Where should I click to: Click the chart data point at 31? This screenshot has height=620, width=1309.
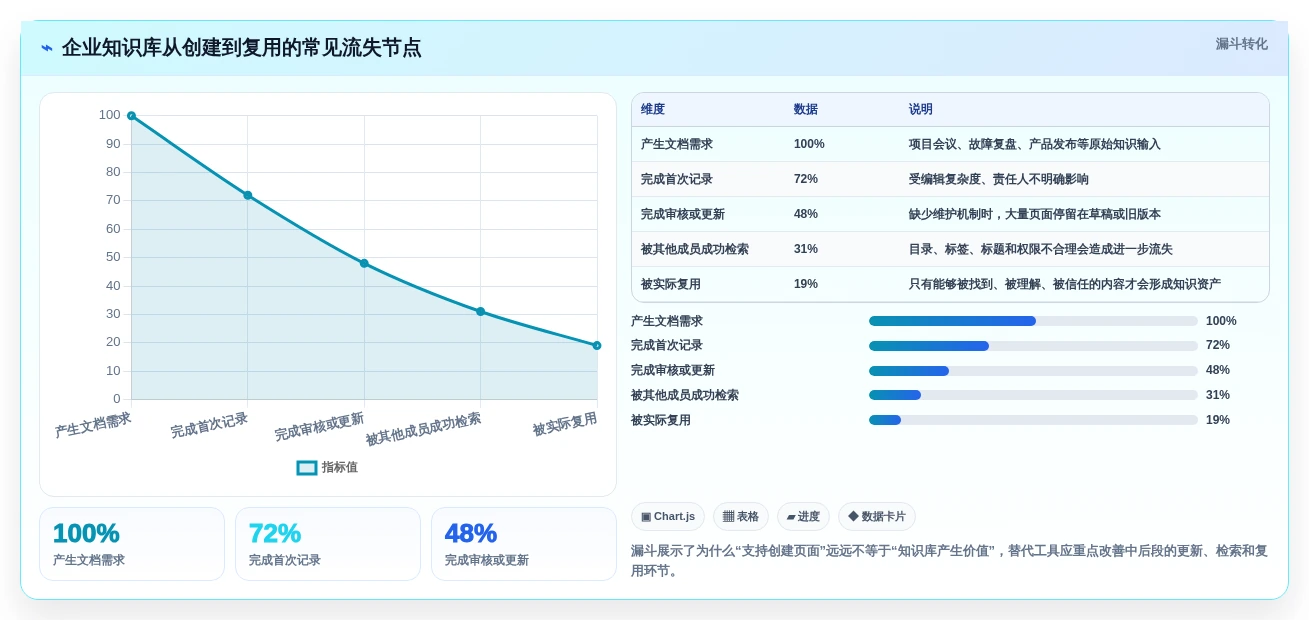pyautogui.click(x=480, y=311)
